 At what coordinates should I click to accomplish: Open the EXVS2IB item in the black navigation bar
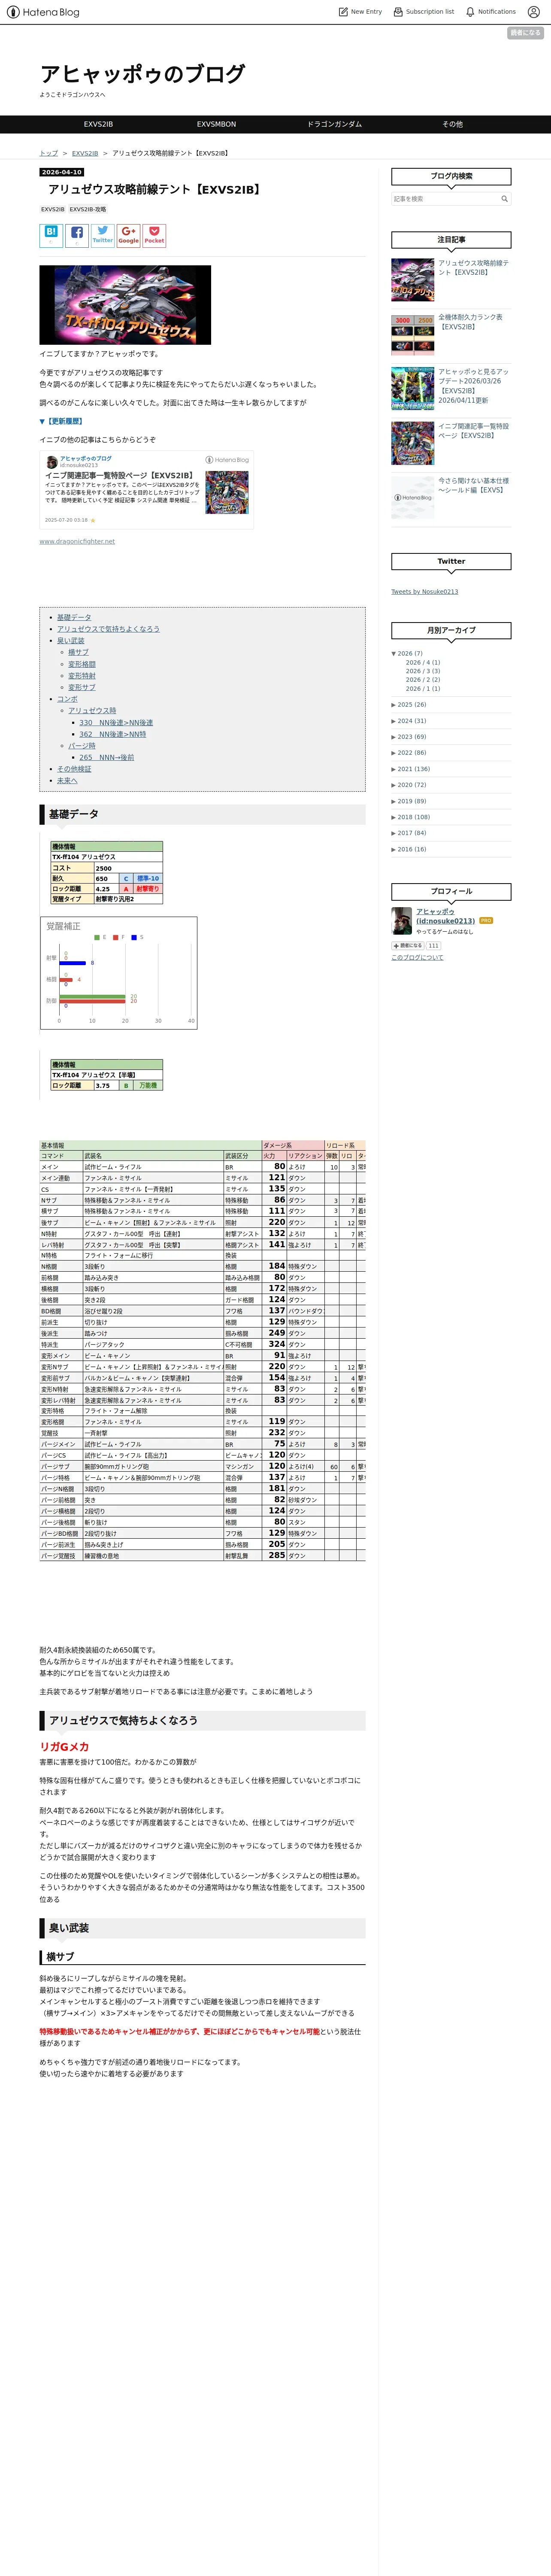point(98,124)
